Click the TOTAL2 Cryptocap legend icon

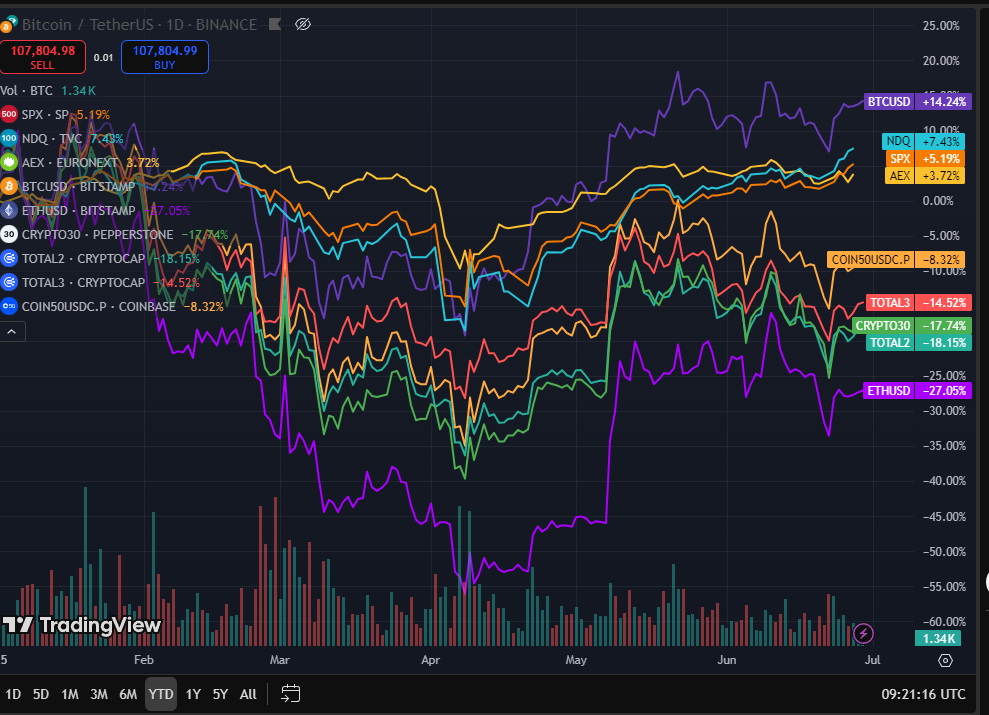[x=9, y=259]
